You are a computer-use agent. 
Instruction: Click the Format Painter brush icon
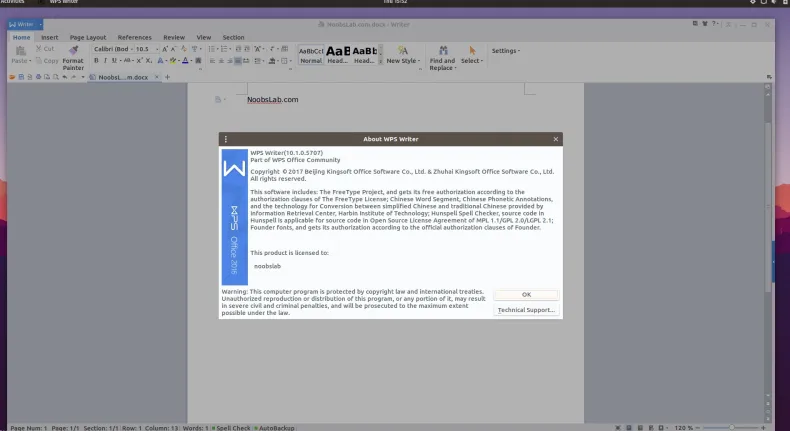73,49
